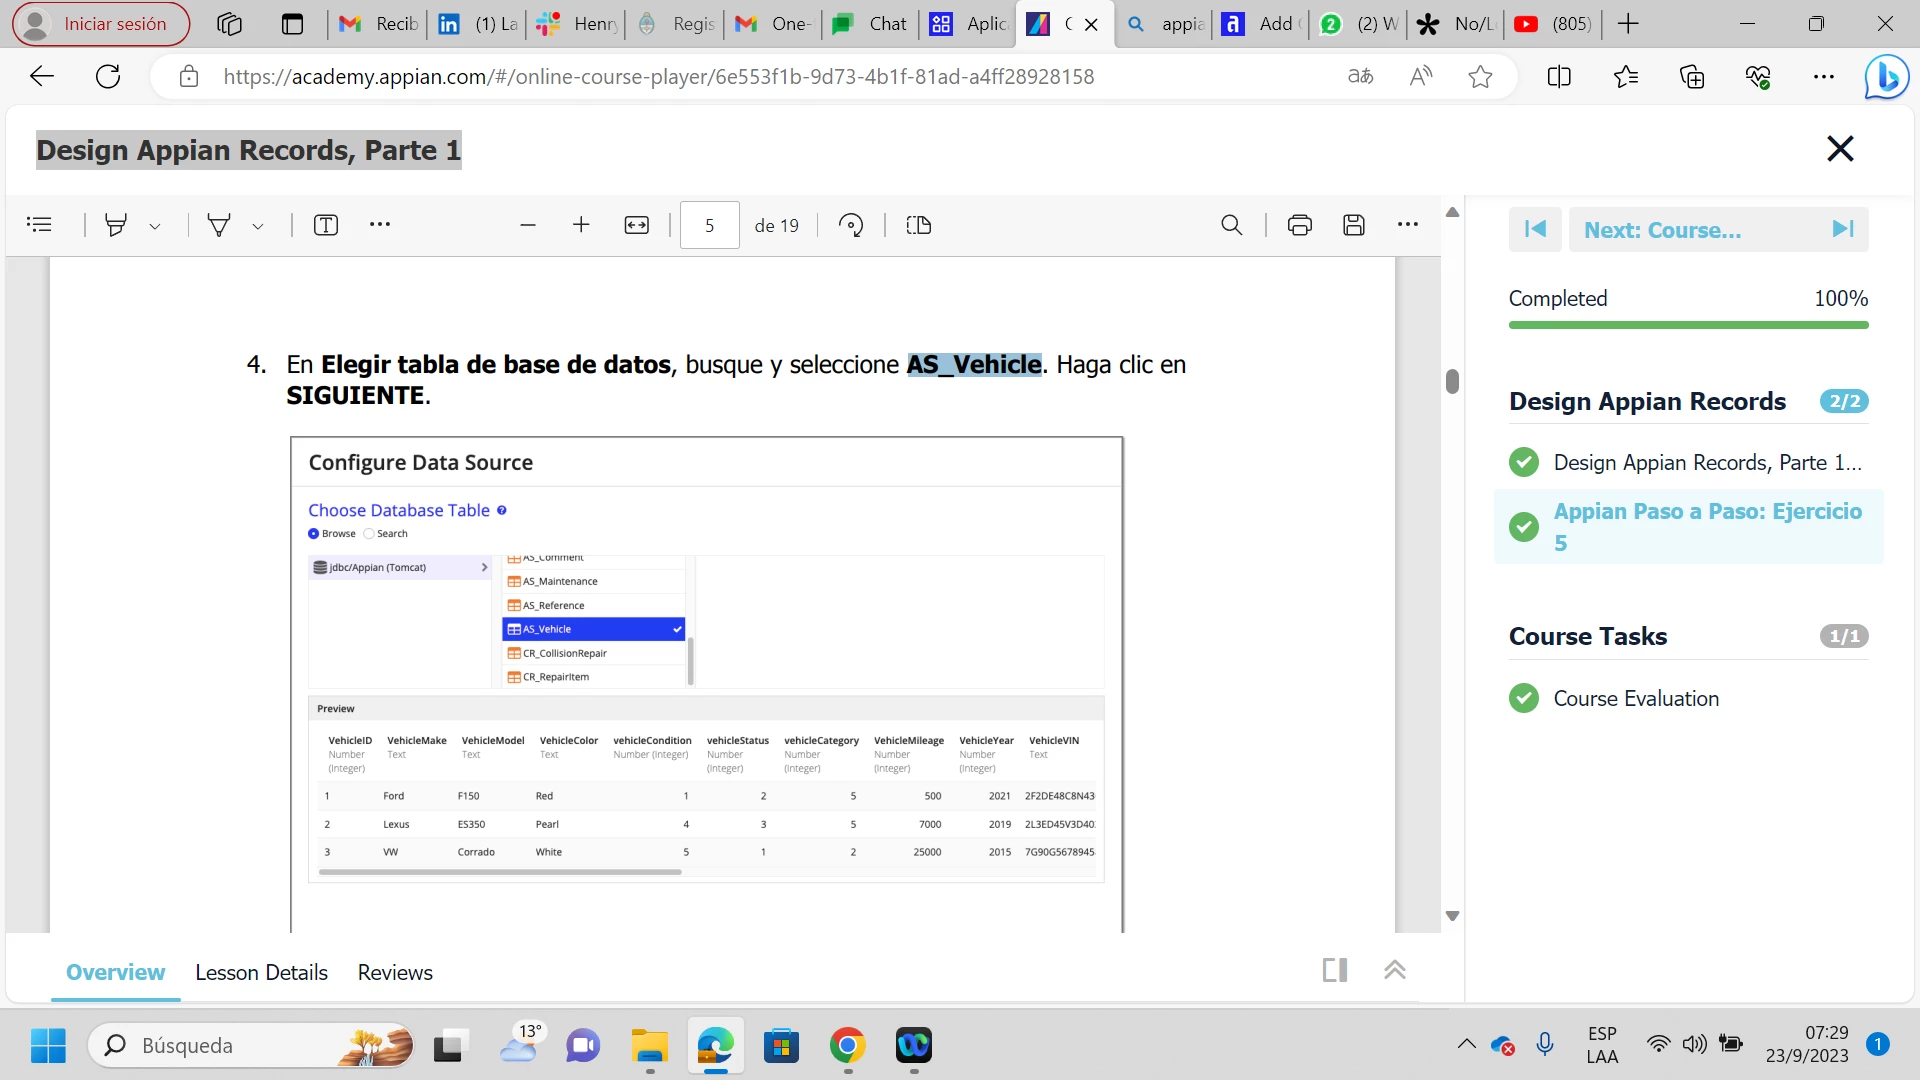Open Edge settings and more menu

(1824, 76)
